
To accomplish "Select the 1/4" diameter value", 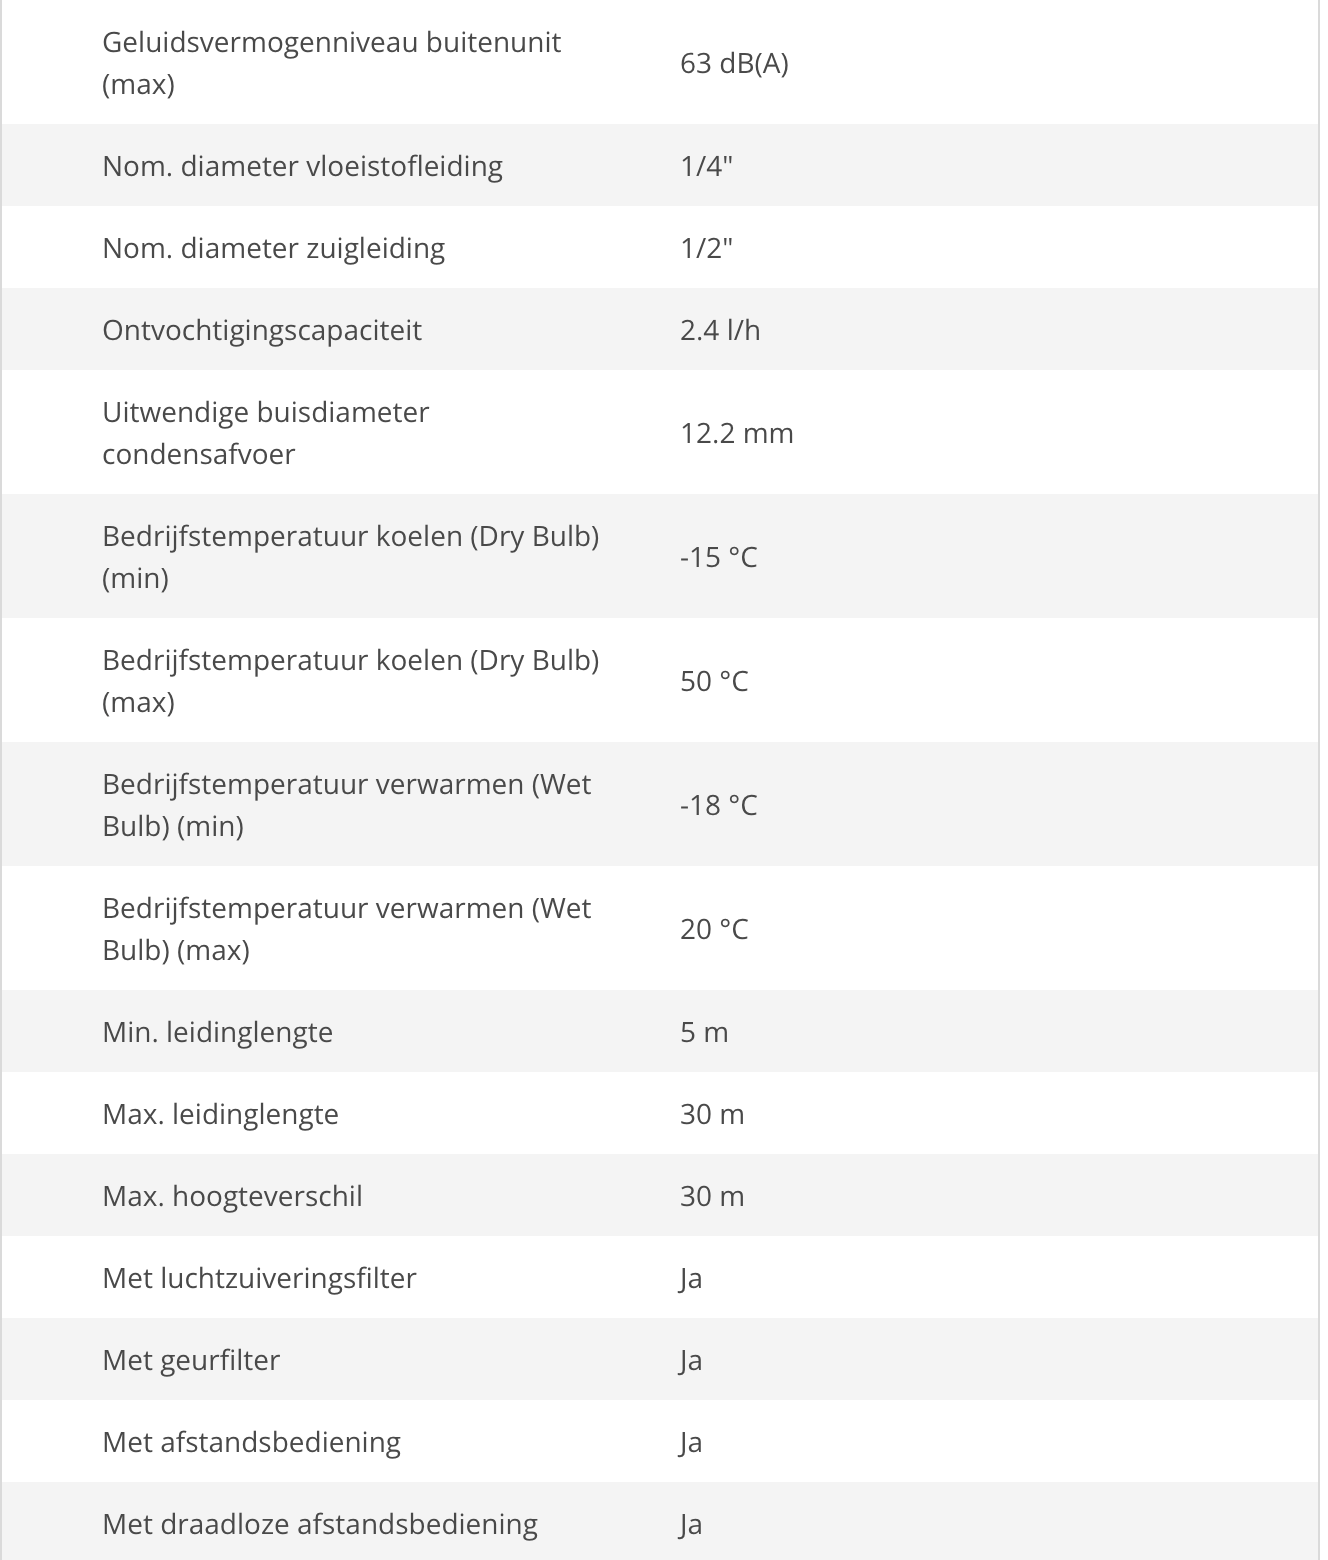I will pos(706,166).
